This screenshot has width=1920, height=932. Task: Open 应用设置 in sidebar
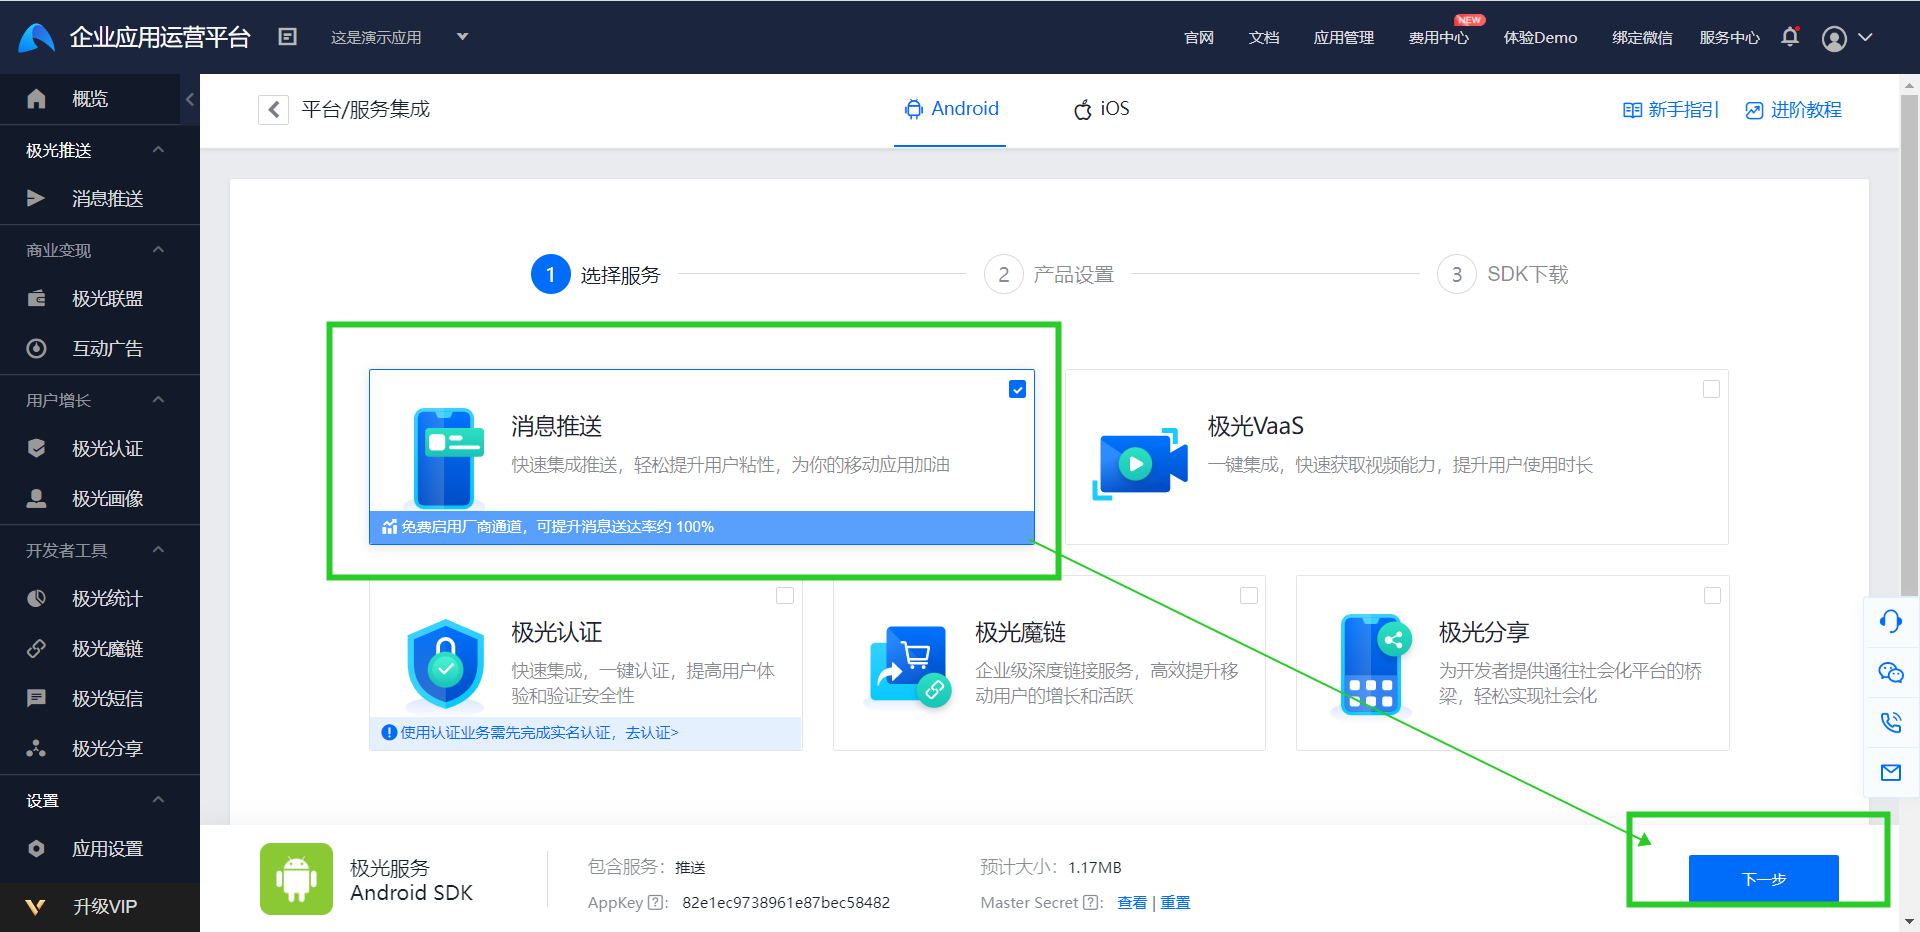100,849
